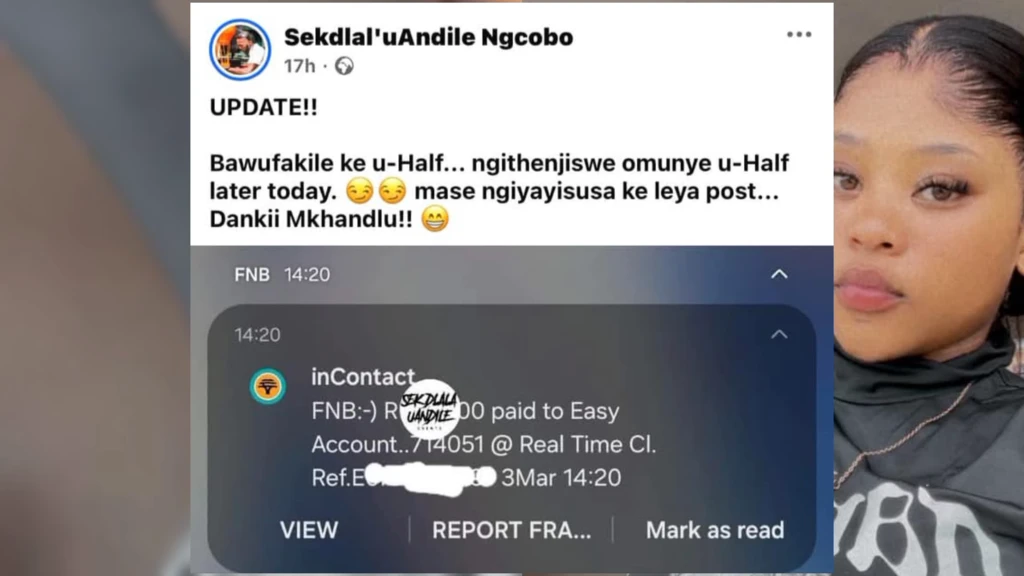The width and height of the screenshot is (1024, 576).
Task: Click the 17h post timestamp
Action: 300,66
